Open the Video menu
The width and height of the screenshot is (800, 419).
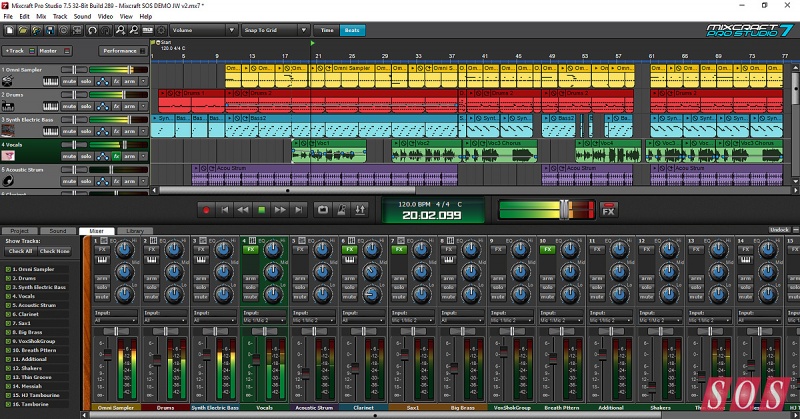[105, 16]
